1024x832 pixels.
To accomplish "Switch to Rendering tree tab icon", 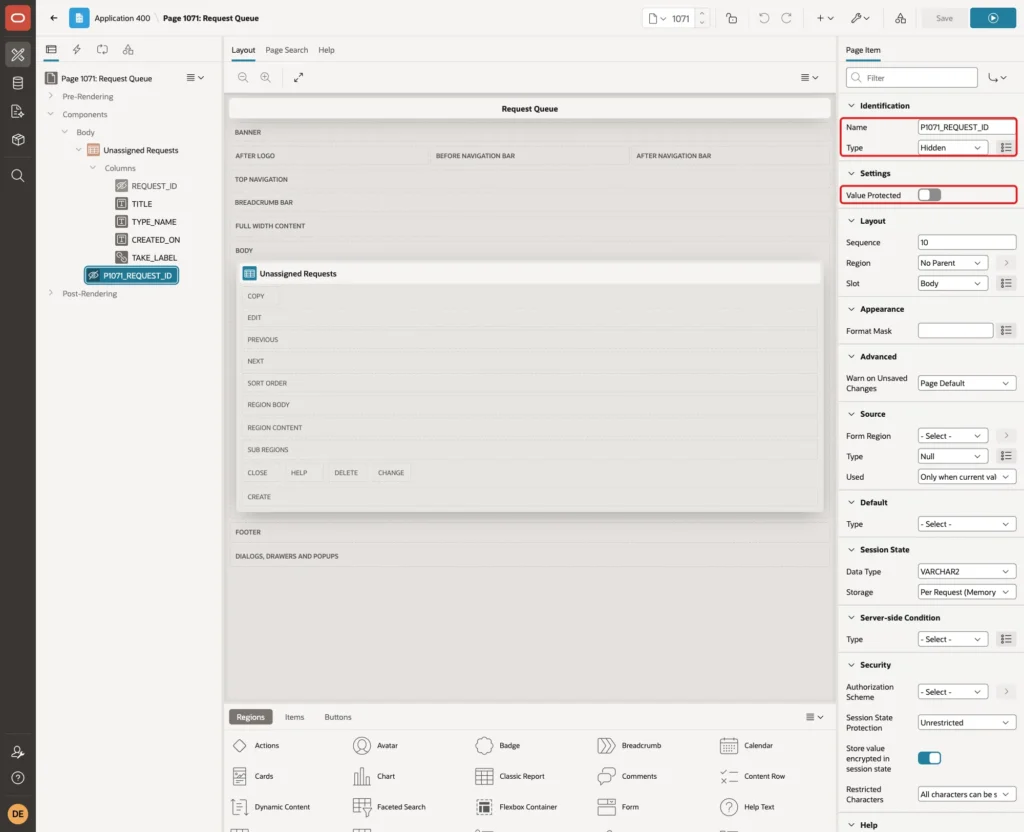I will coord(51,50).
